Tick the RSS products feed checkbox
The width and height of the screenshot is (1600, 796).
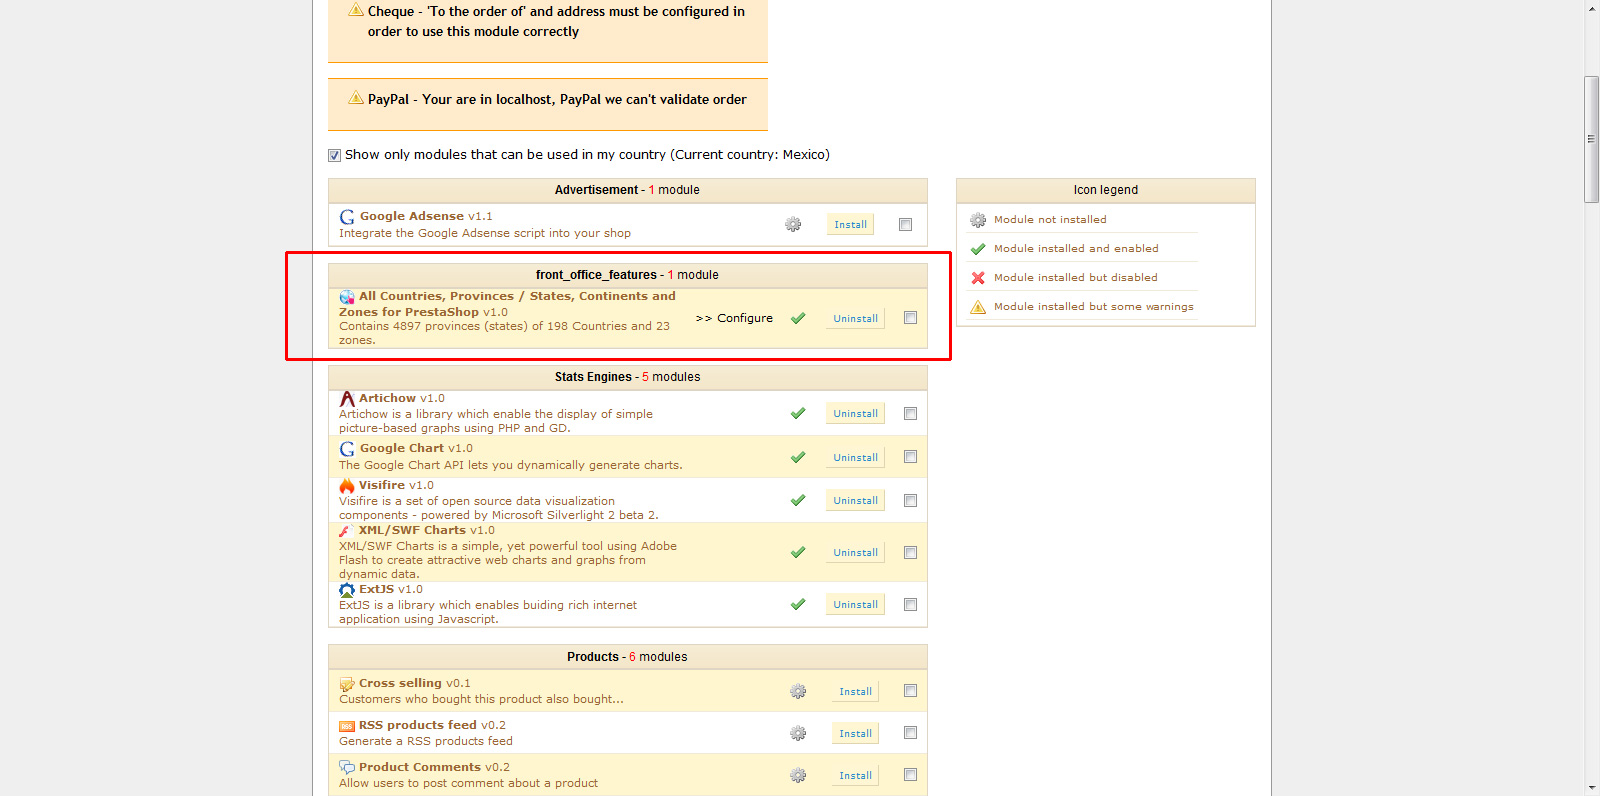pos(910,732)
